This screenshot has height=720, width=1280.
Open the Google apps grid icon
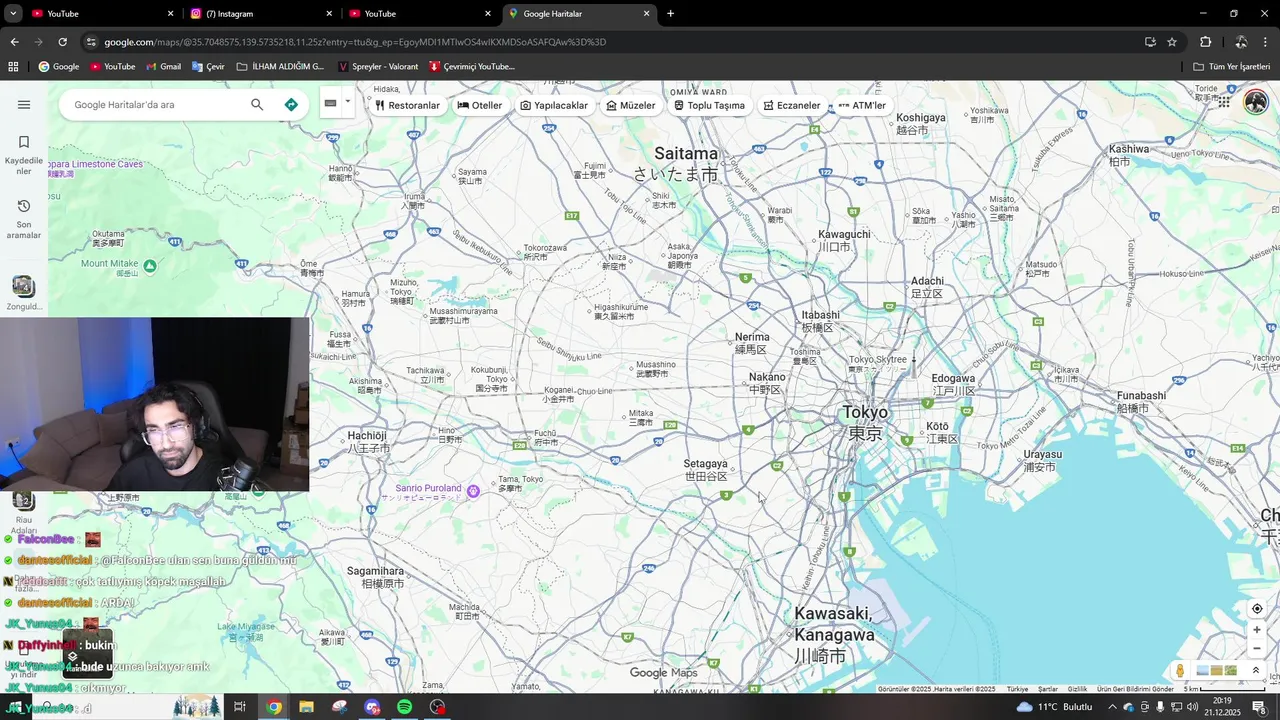(1224, 102)
